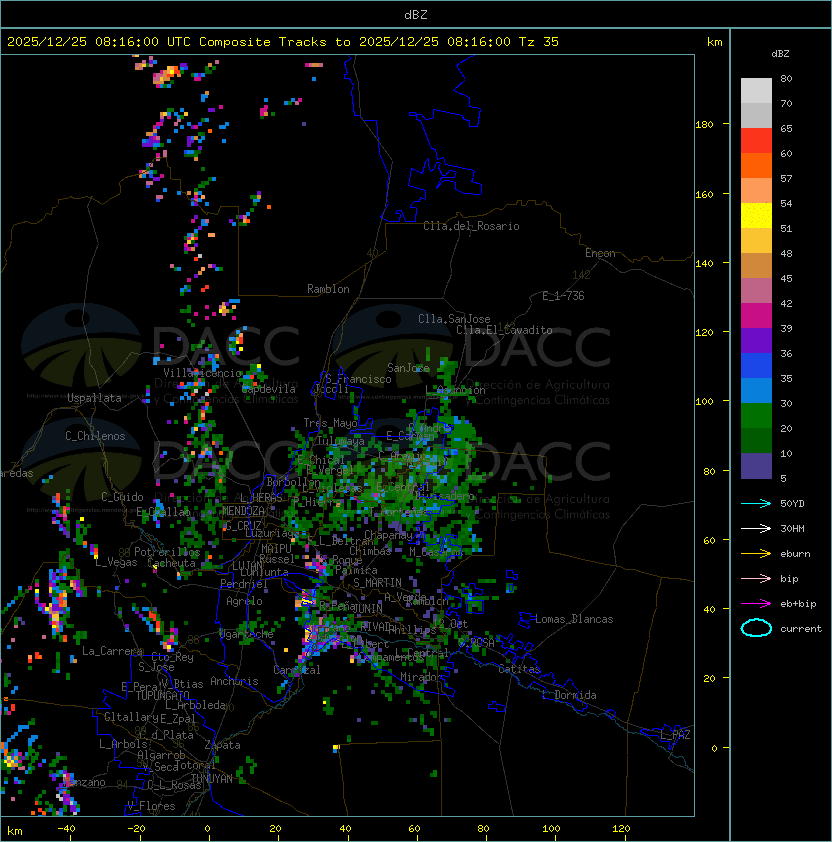
Task: Click the Clla.SanJose label on map
Action: [454, 319]
